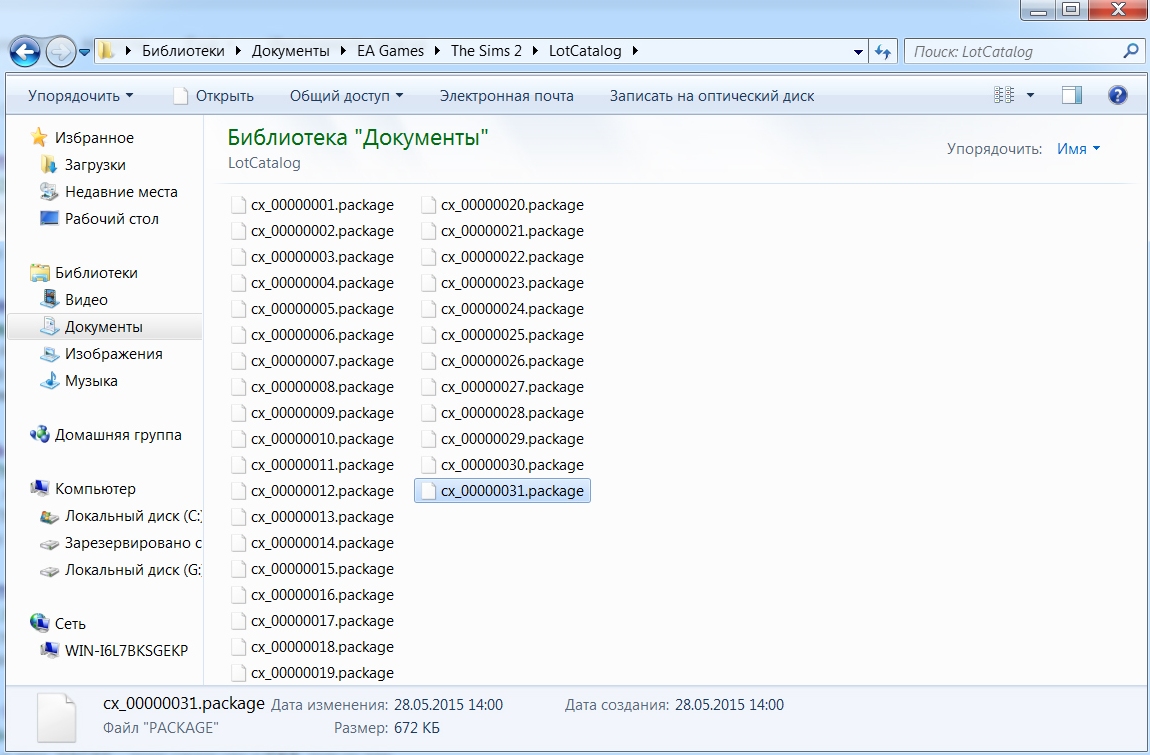
Task: Open the view options dropdown arrow
Action: point(1031,96)
